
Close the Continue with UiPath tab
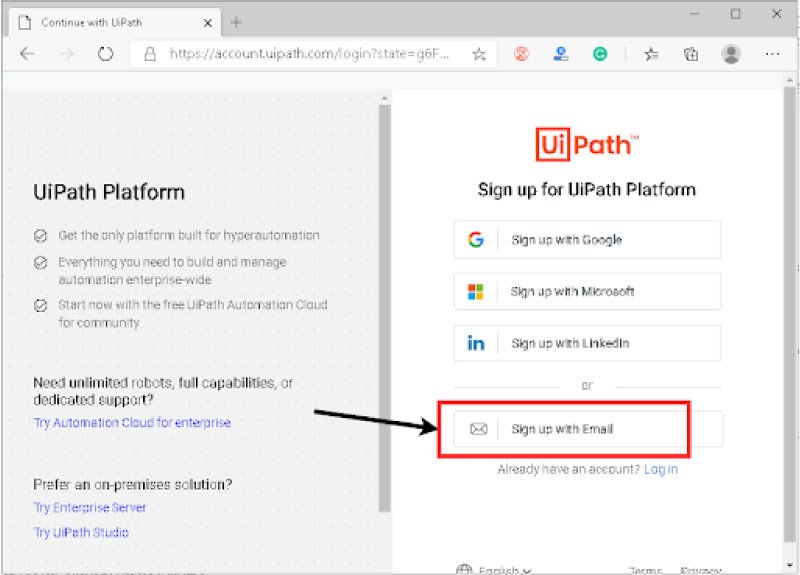tap(208, 23)
